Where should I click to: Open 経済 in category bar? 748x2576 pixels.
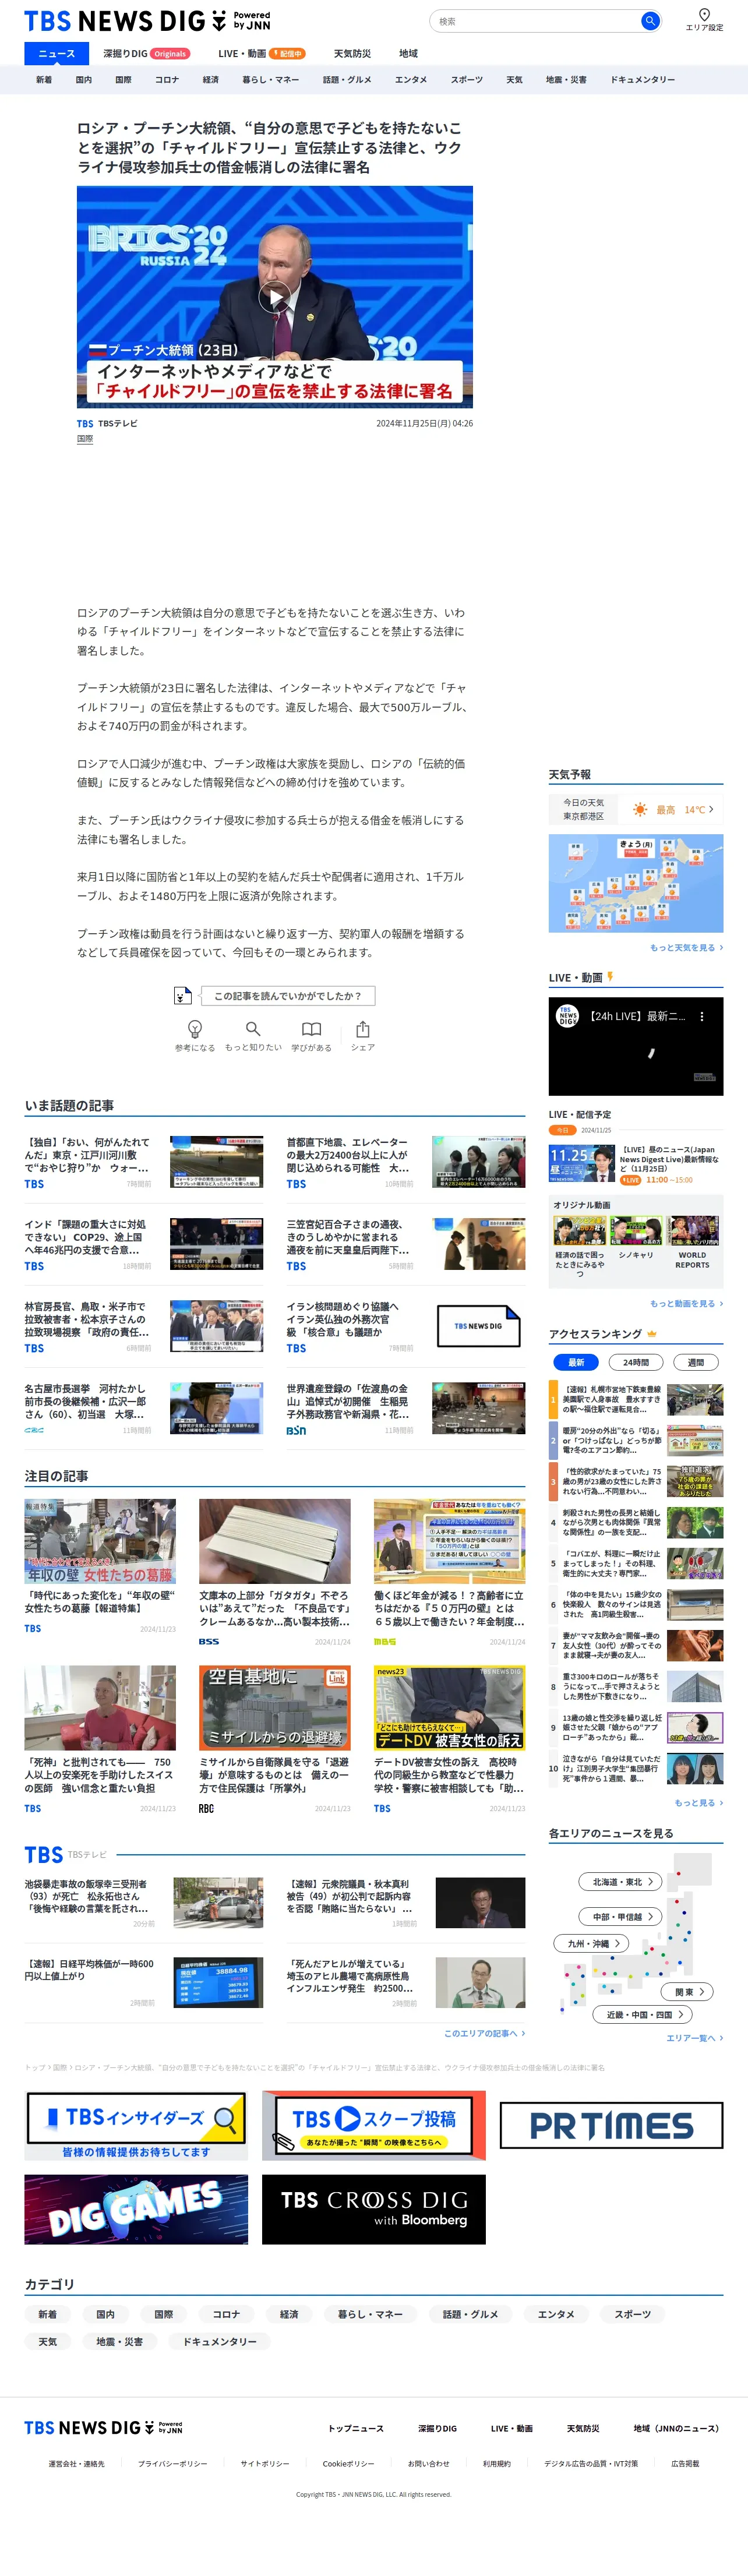(x=211, y=80)
